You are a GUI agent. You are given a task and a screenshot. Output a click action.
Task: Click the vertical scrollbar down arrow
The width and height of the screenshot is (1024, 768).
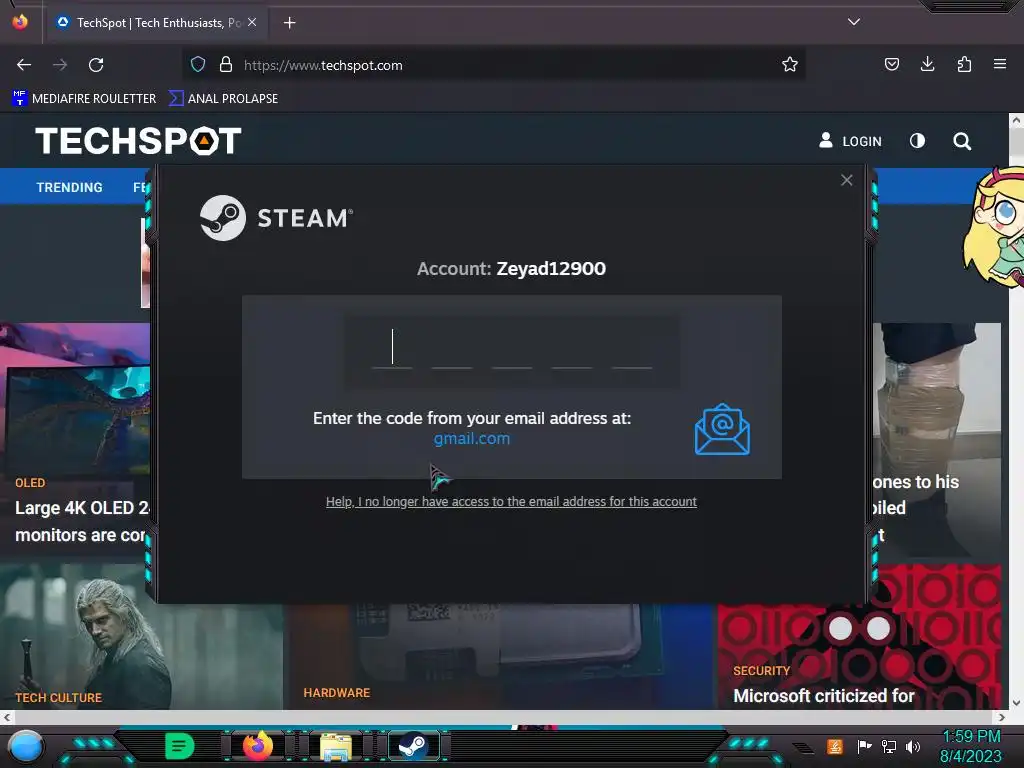tap(1016, 703)
